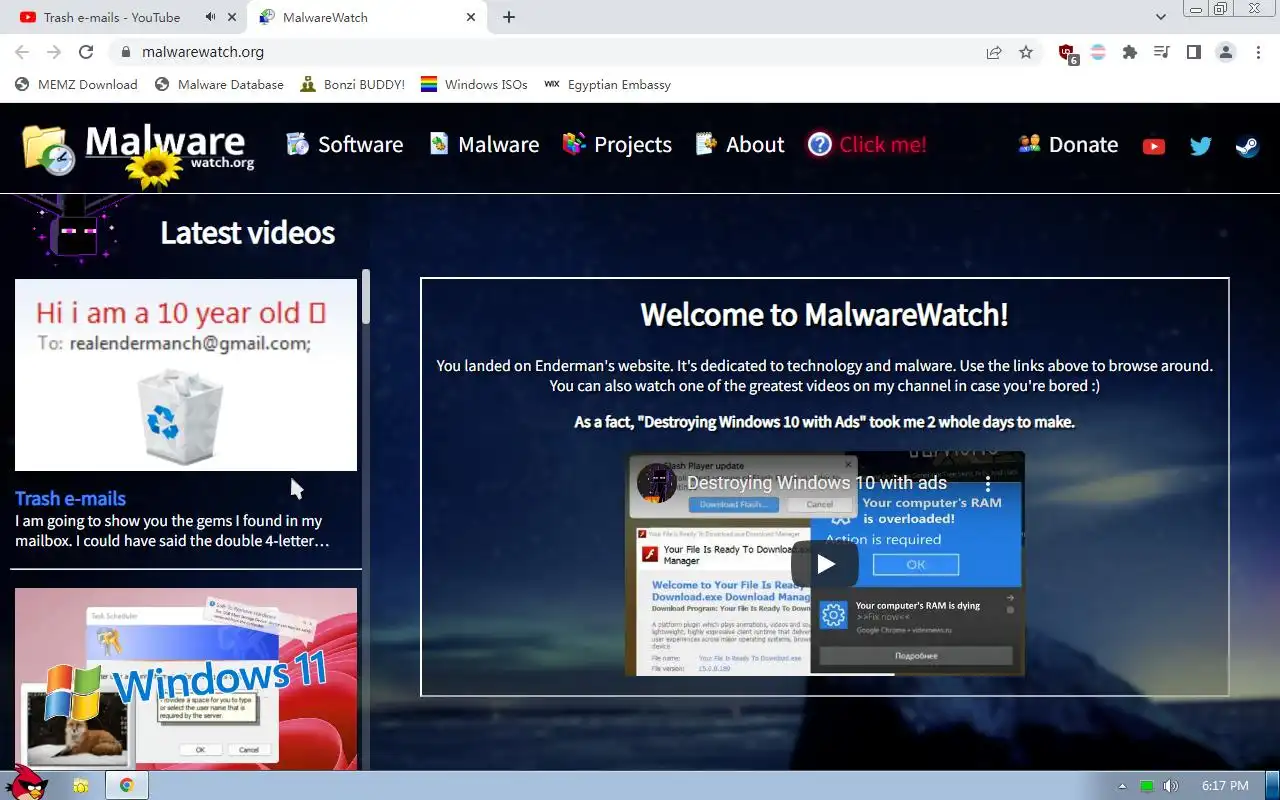Go forward in browser history
The height and width of the screenshot is (800, 1280).
click(54, 52)
